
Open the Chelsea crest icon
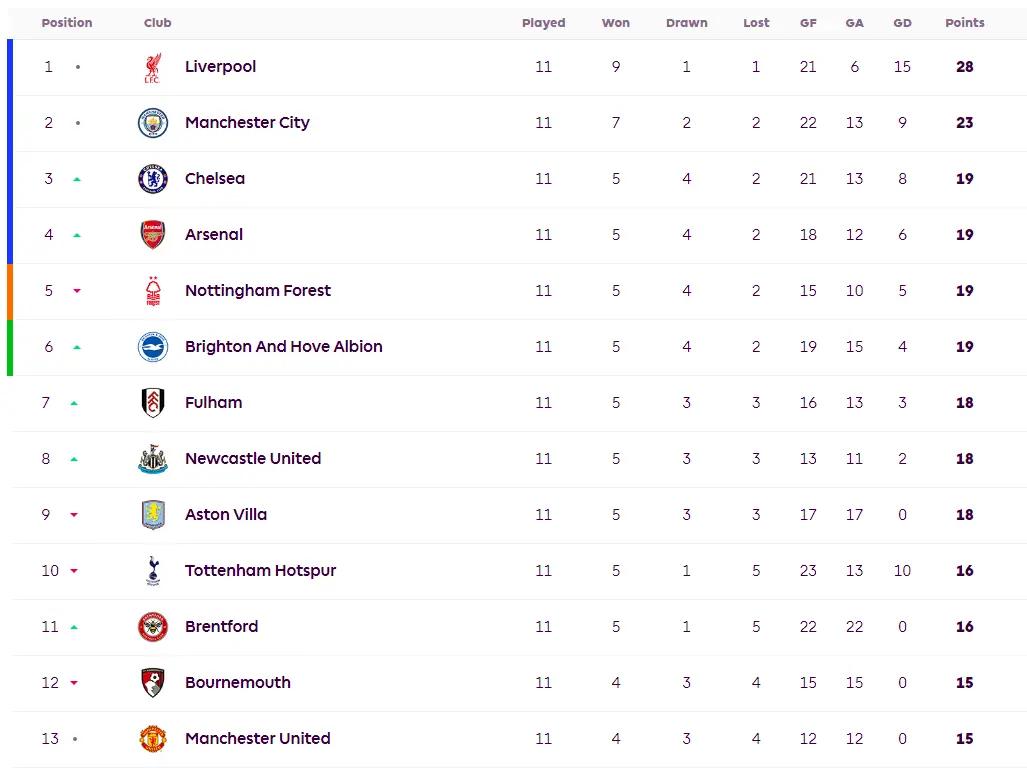tap(153, 179)
